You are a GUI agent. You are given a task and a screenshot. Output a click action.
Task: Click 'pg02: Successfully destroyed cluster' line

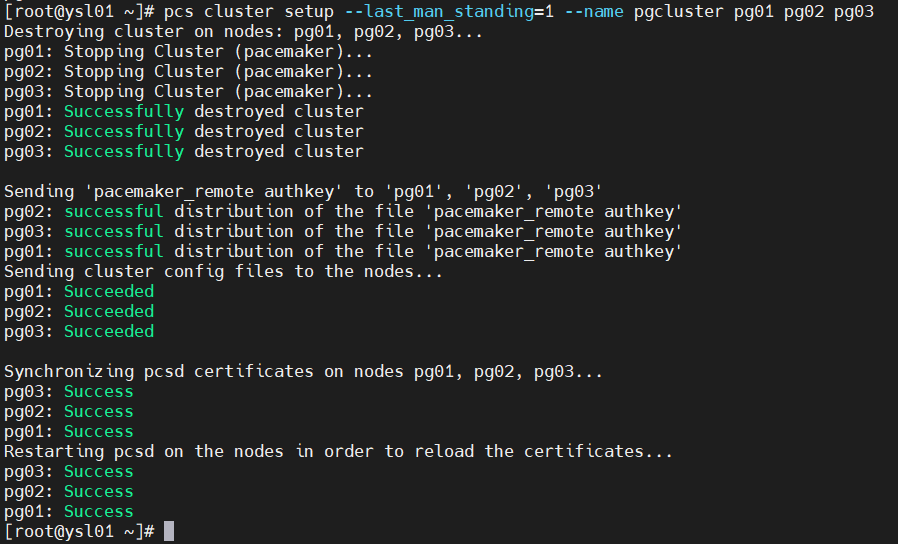(184, 132)
